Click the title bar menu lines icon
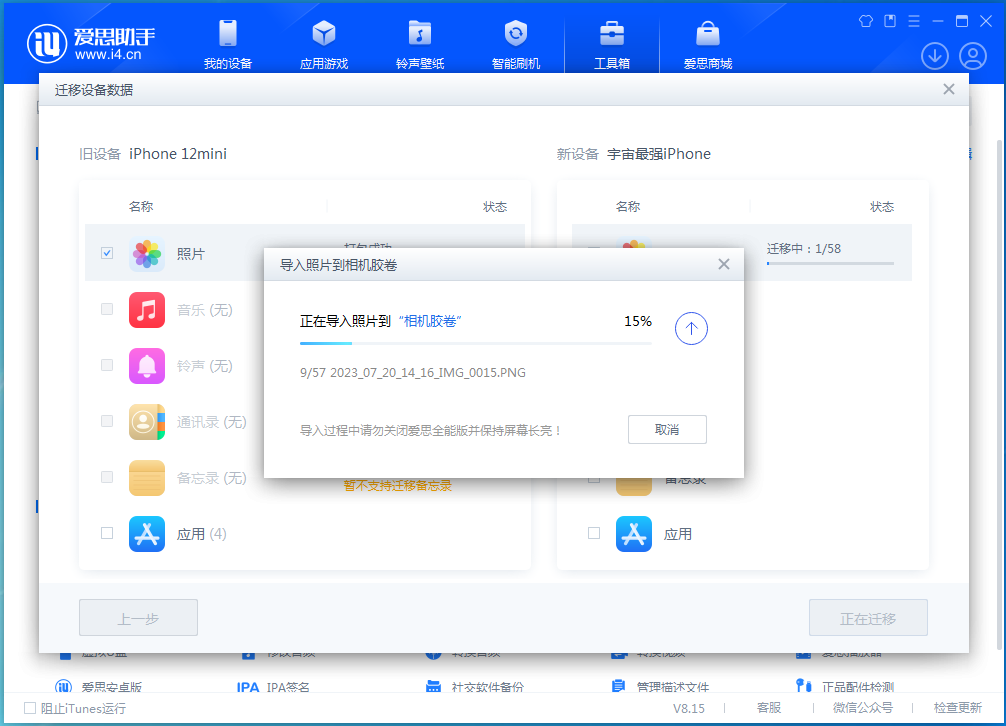This screenshot has width=1006, height=726. 914,21
